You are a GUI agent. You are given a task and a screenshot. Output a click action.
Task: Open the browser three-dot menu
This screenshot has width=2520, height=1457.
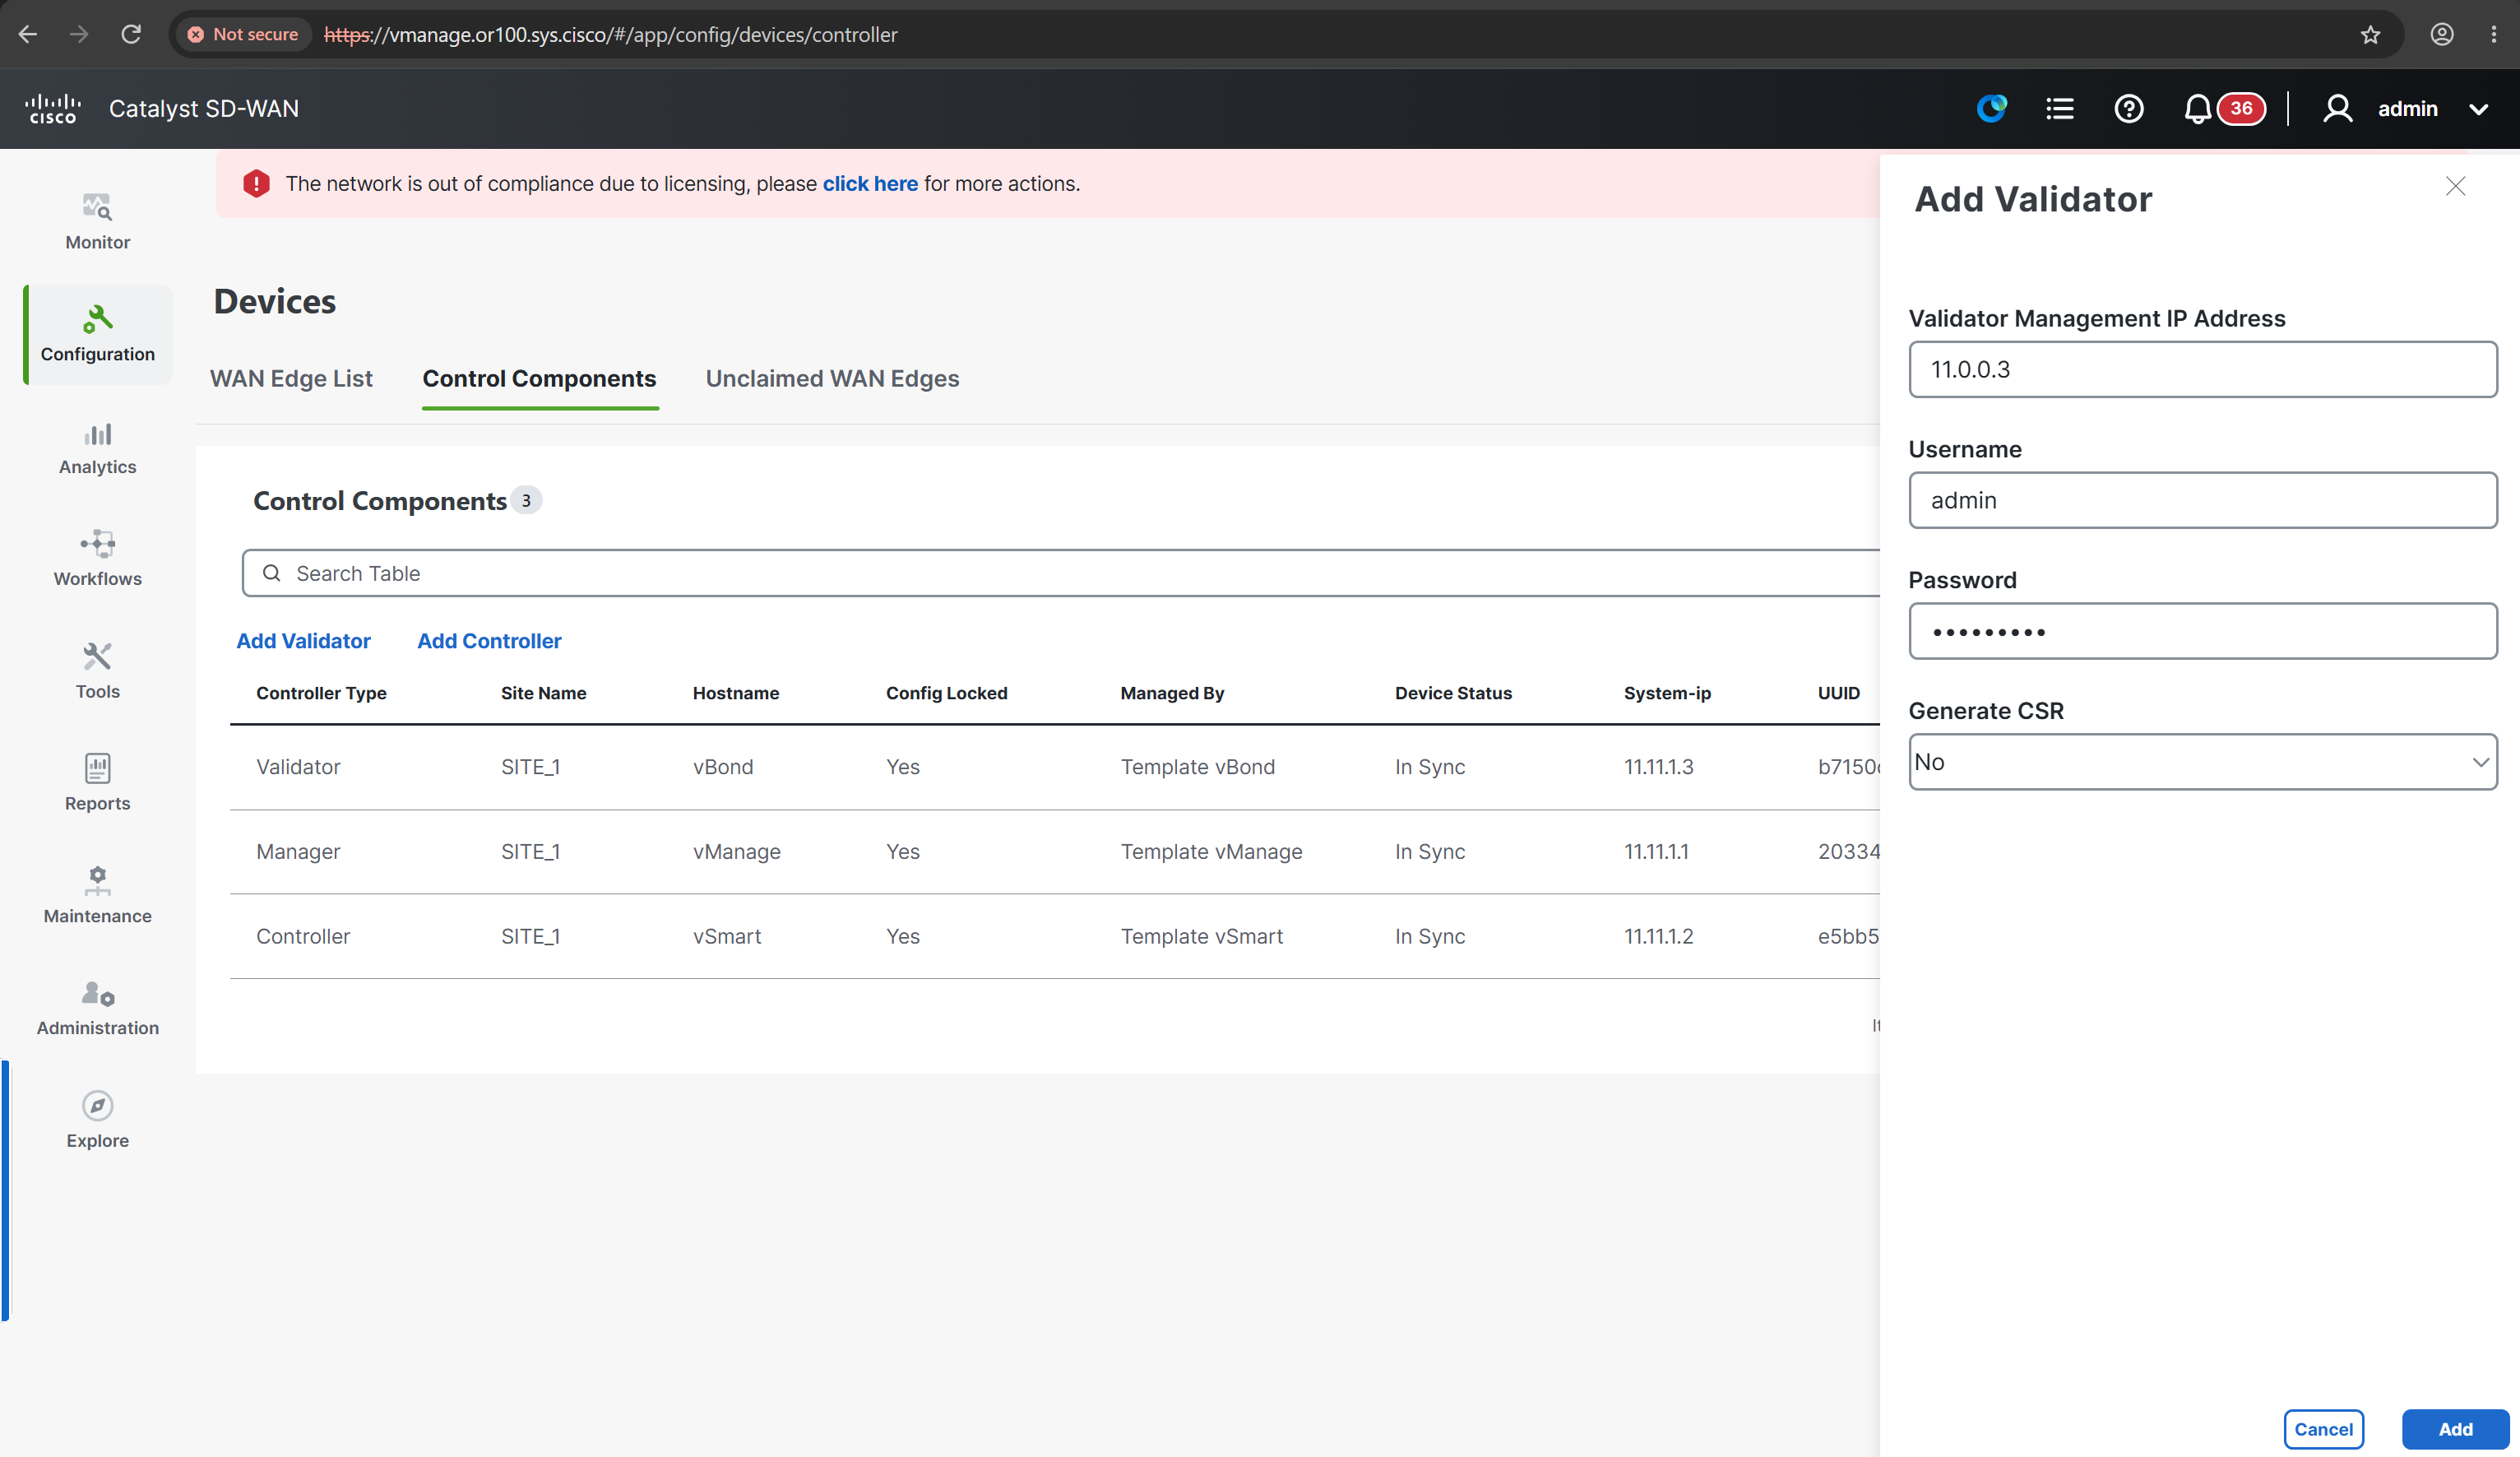pyautogui.click(x=2494, y=34)
